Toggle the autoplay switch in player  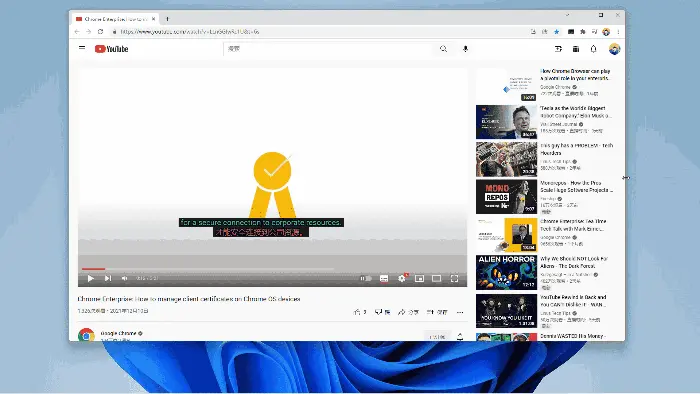tap(366, 278)
